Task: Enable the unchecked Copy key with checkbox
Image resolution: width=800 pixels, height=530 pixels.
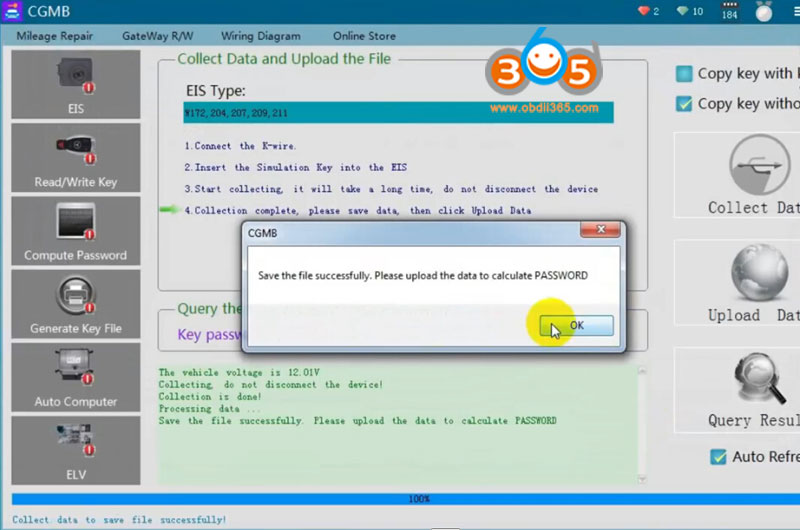Action: click(x=684, y=73)
